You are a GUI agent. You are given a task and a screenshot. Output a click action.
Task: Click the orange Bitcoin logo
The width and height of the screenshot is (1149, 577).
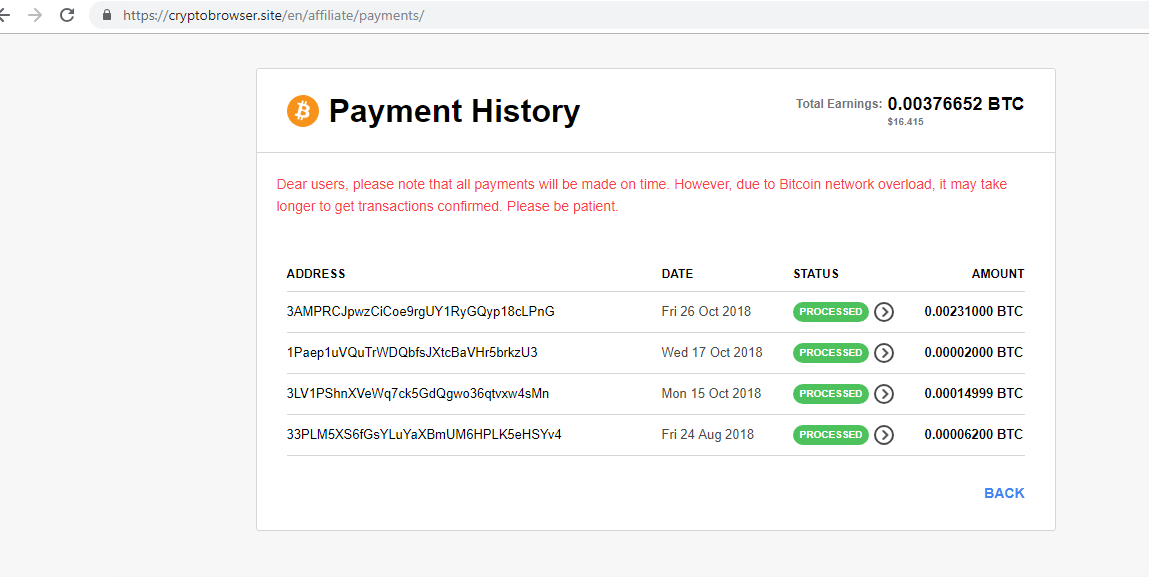click(303, 111)
